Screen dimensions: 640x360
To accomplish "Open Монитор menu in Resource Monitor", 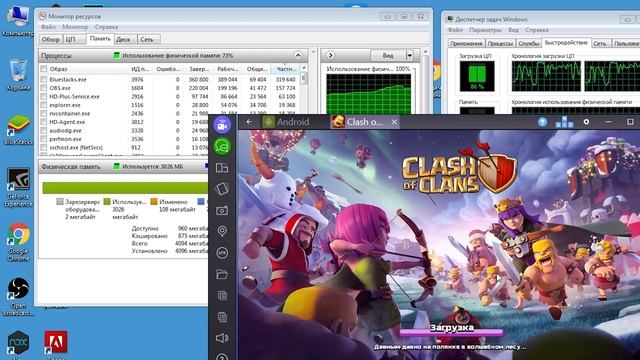I will tap(75, 27).
